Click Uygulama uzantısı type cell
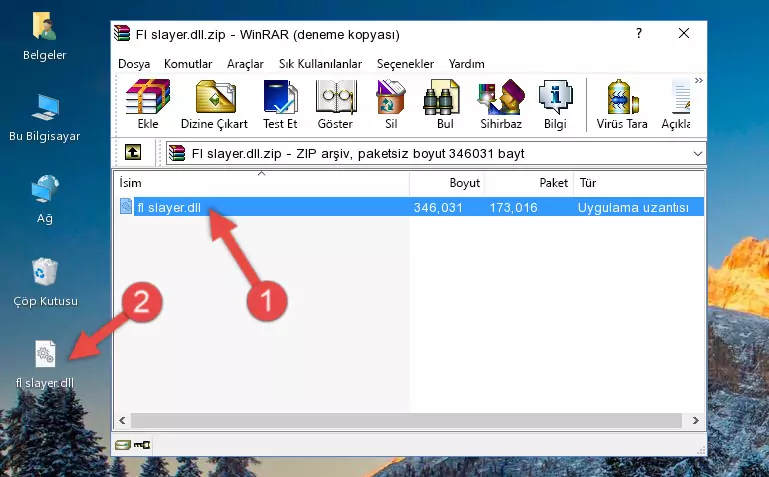769x477 pixels. (633, 207)
